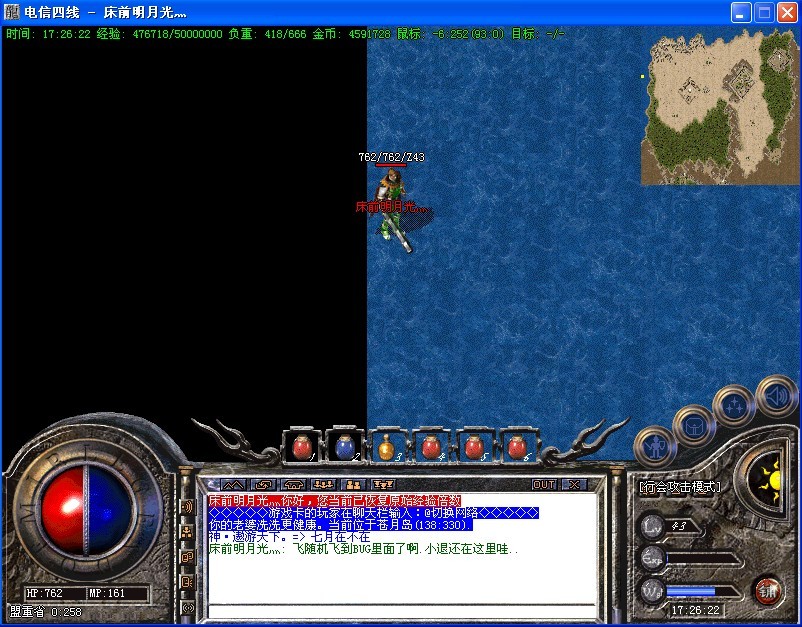Close the 电信四线 game window

click(x=788, y=13)
